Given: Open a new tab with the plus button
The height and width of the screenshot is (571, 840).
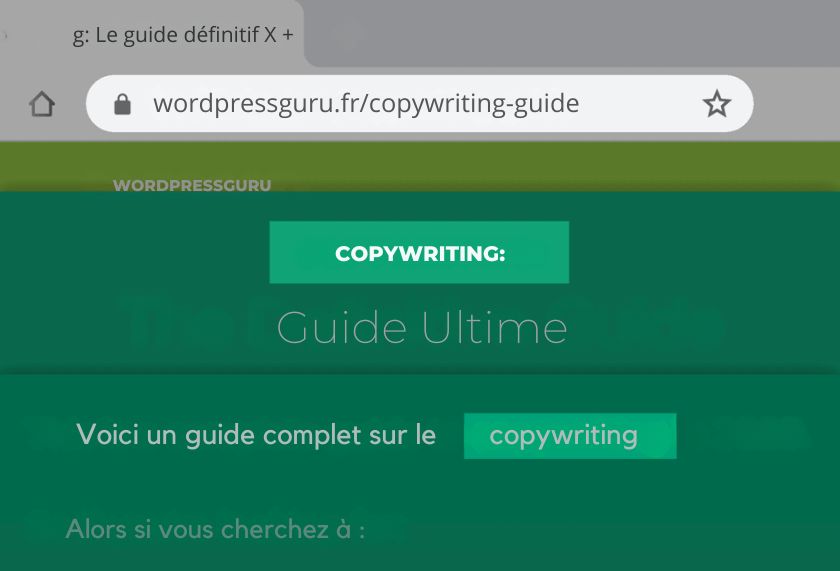Looking at the screenshot, I should click(288, 35).
